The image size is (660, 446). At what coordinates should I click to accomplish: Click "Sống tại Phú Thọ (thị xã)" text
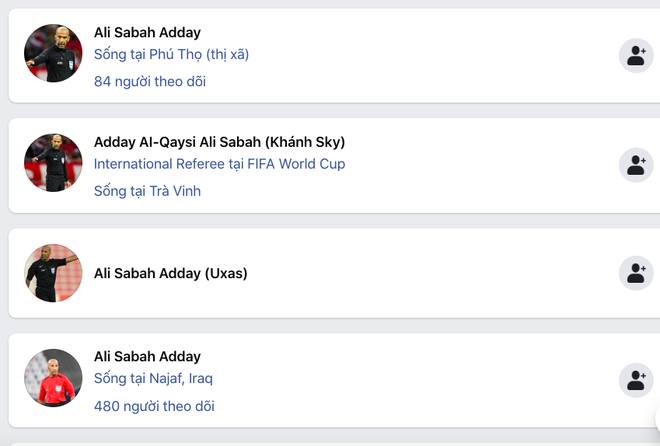tap(171, 54)
